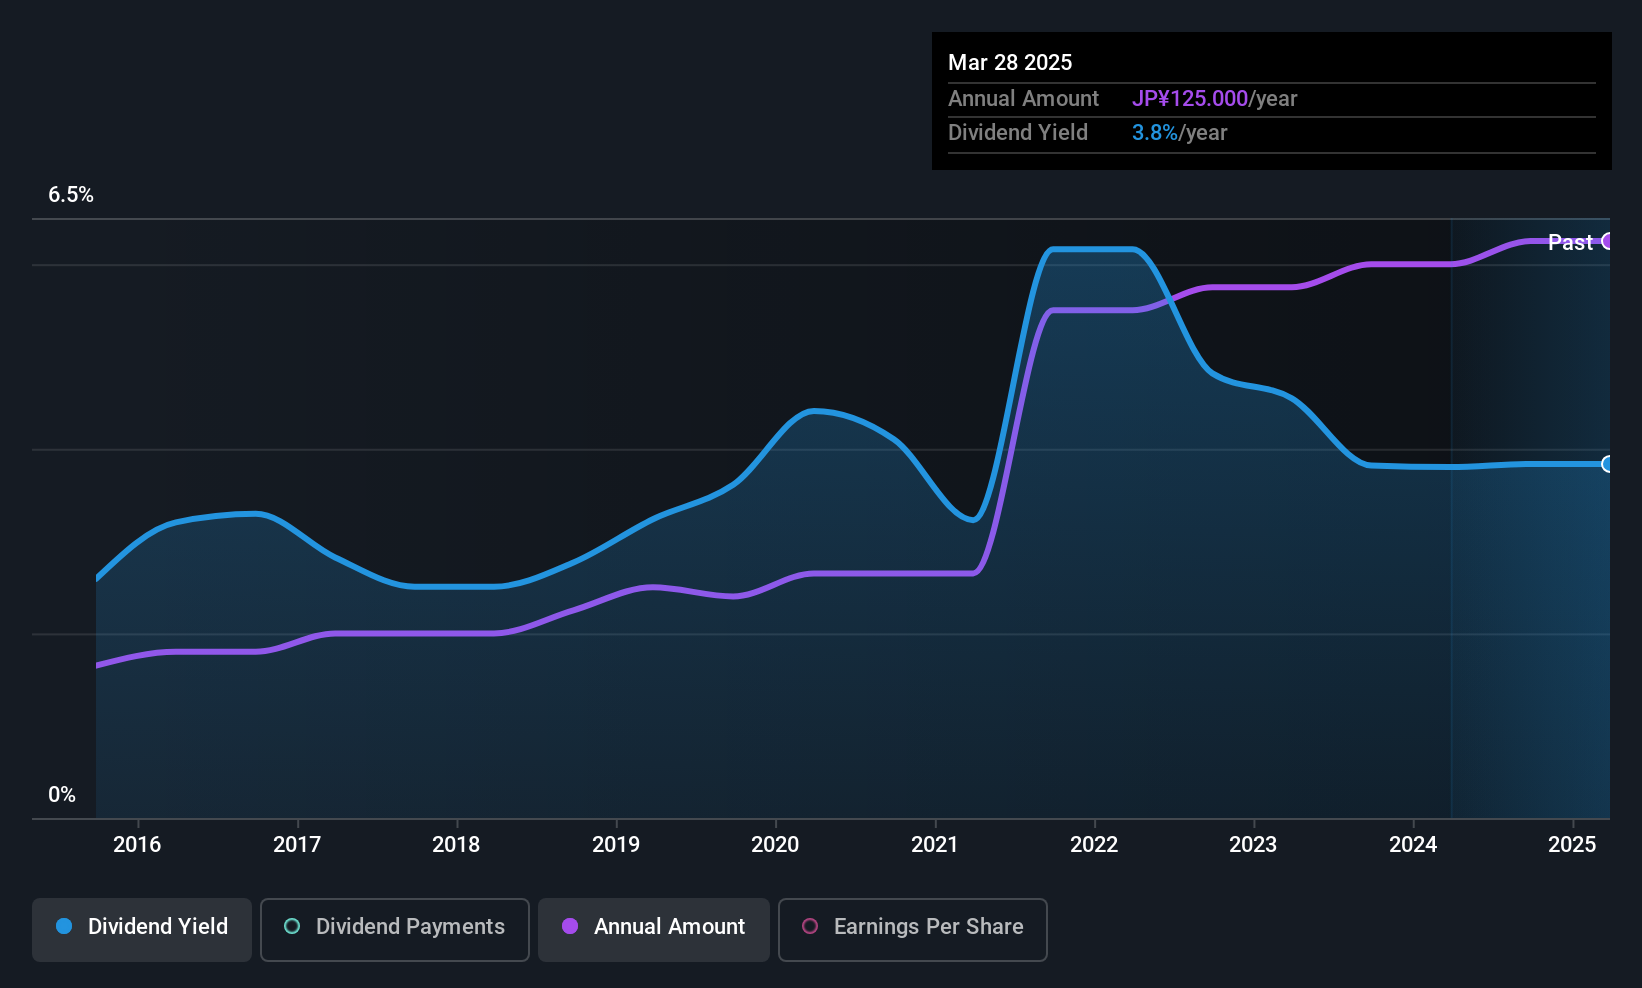Click the 2019 x-axis label
This screenshot has width=1642, height=988.
[x=616, y=844]
